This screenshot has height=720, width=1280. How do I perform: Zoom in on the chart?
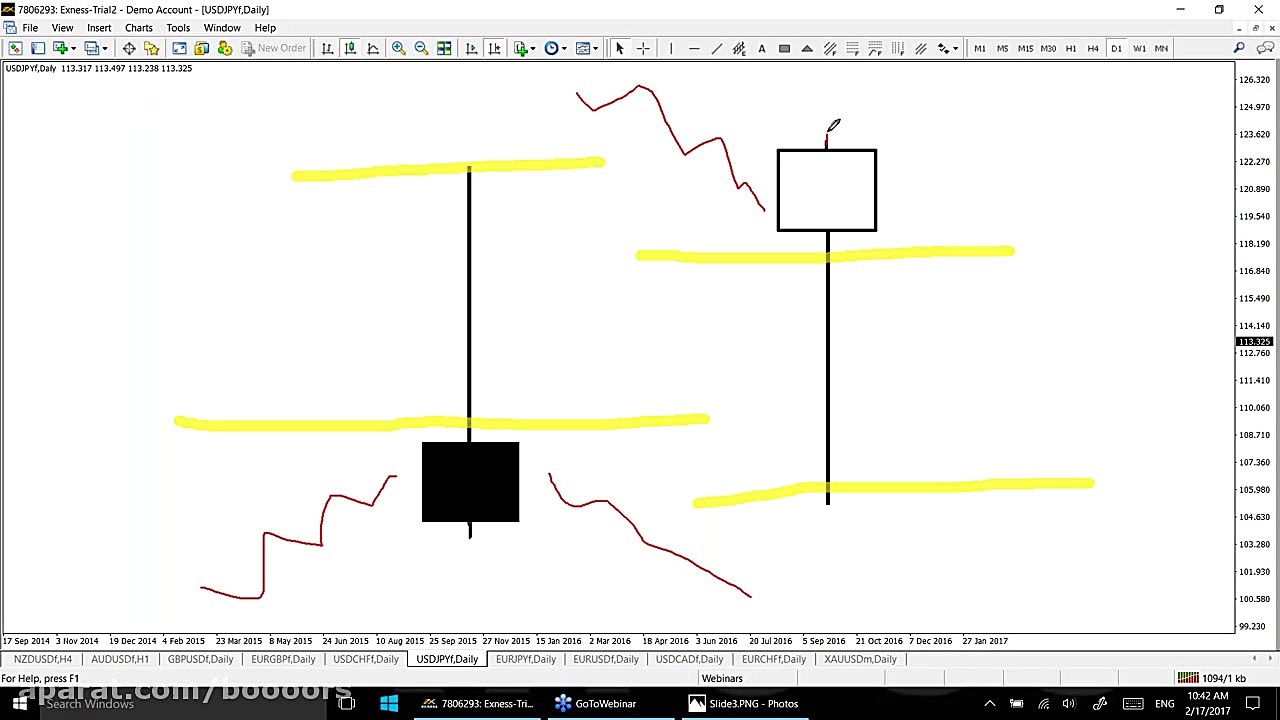click(x=398, y=48)
